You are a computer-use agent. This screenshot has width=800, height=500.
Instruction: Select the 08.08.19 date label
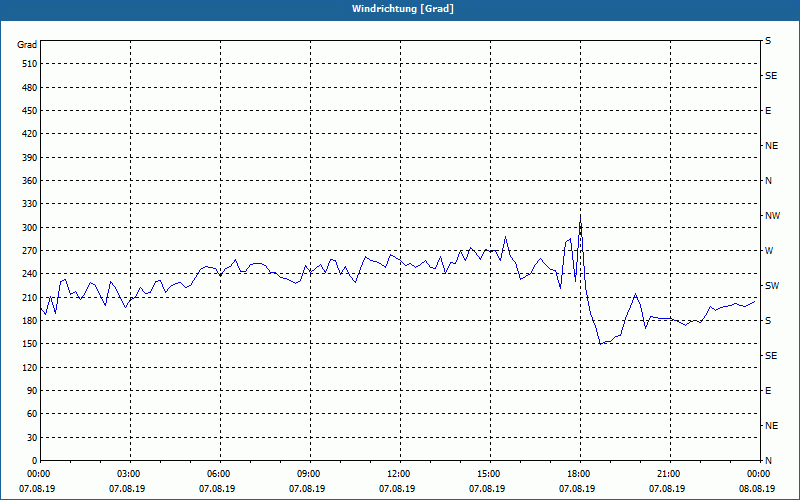(757, 488)
